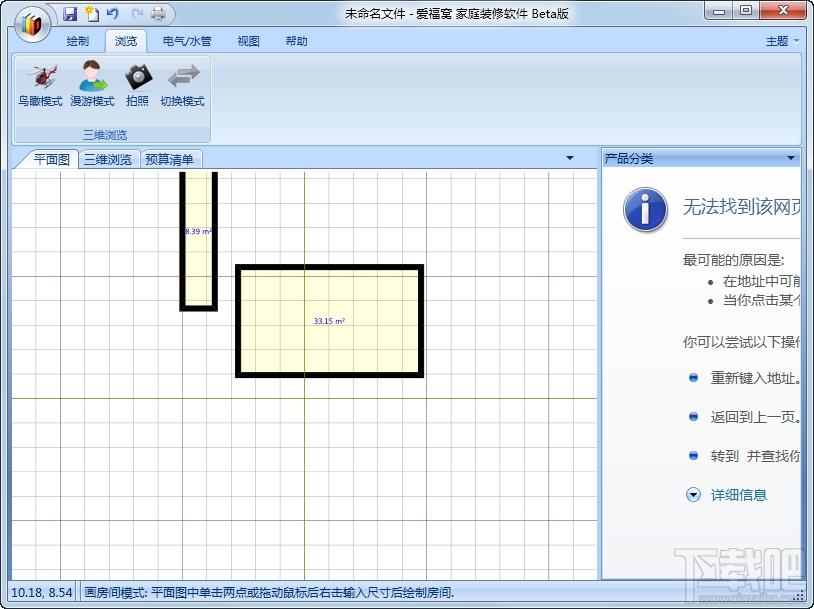Click the 详细信息 link text
Screen dimensions: 814x609
coord(738,495)
